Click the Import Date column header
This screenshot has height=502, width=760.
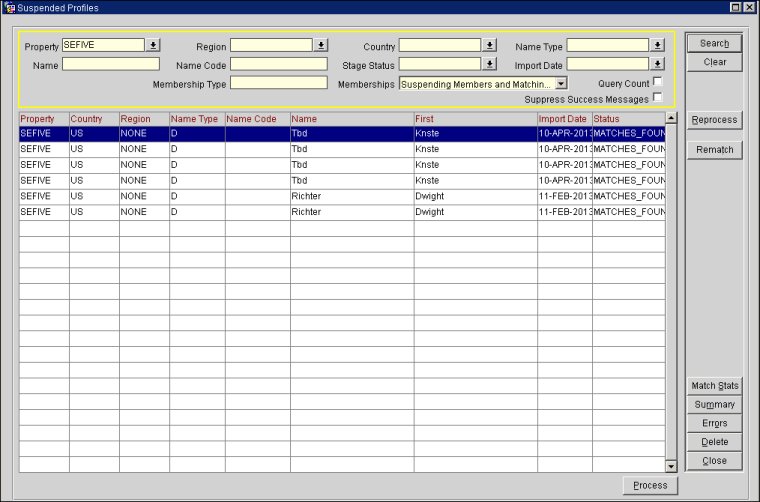tap(563, 119)
